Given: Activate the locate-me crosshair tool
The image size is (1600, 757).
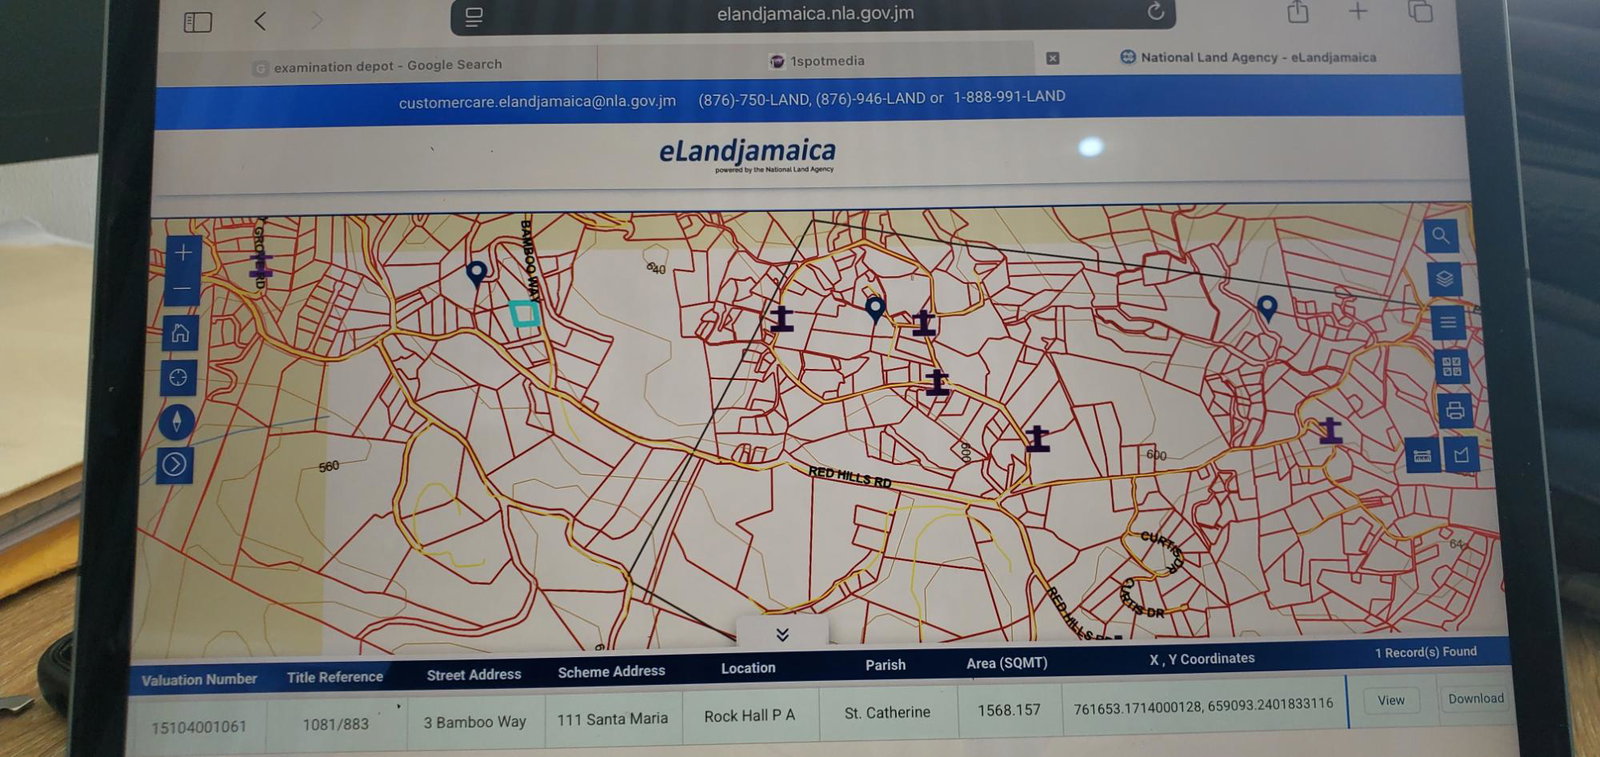Looking at the screenshot, I should (x=178, y=378).
